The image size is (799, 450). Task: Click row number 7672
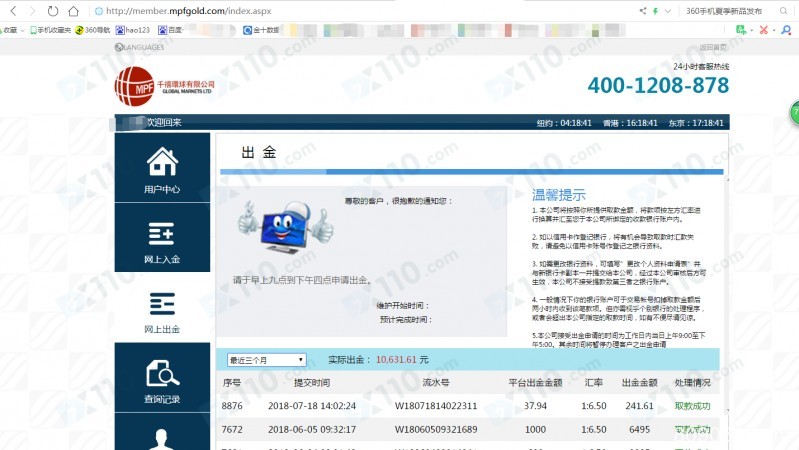(232, 430)
